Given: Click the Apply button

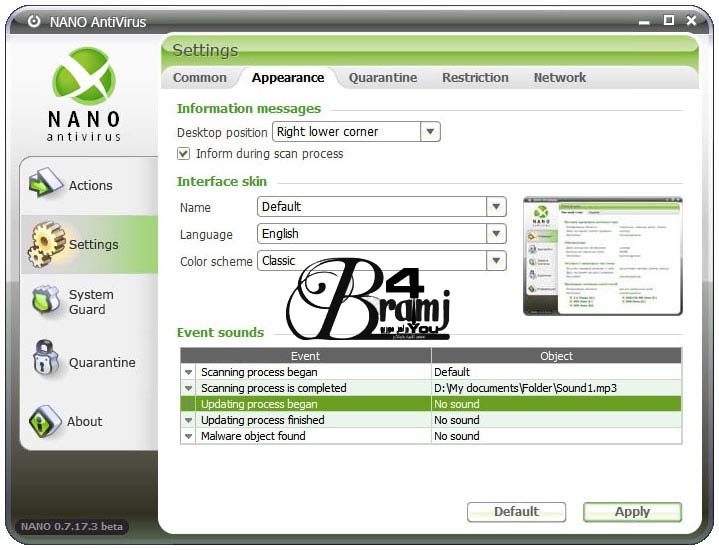Looking at the screenshot, I should (x=632, y=511).
